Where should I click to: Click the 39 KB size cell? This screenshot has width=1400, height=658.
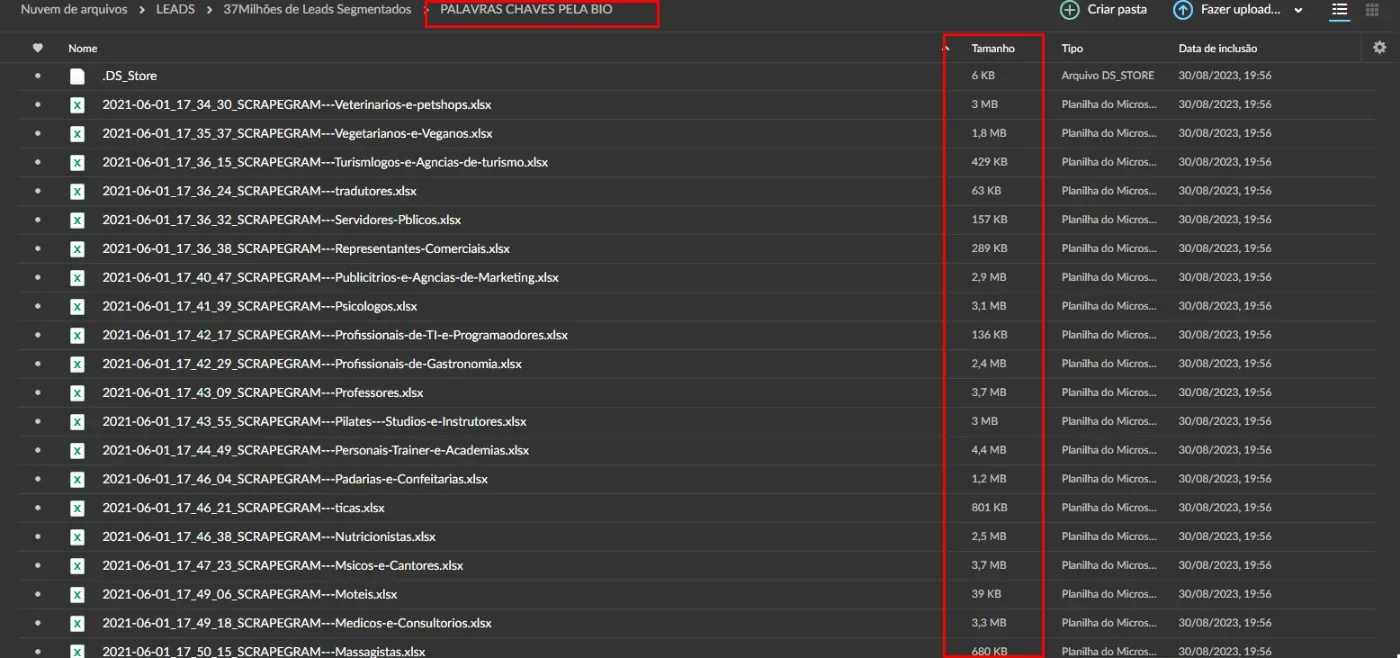[986, 594]
